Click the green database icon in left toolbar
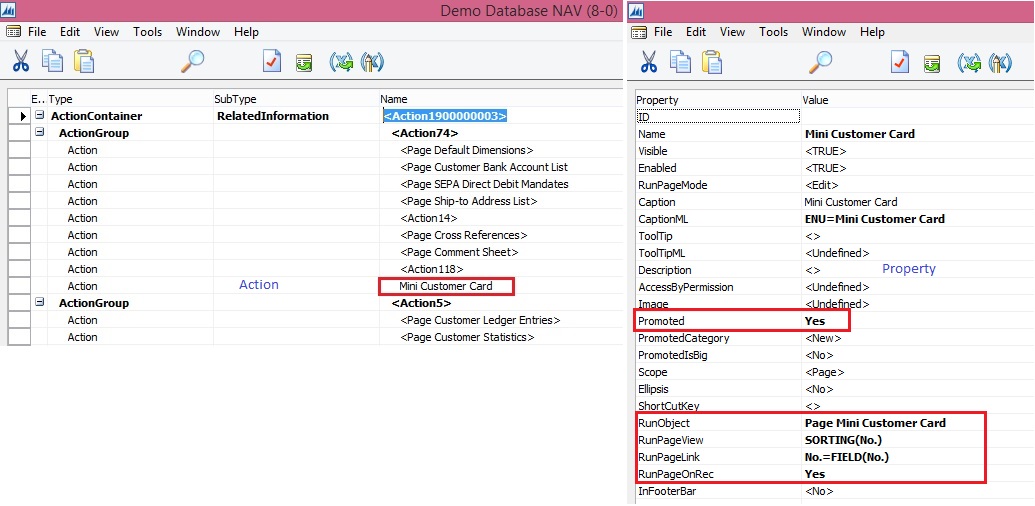The width and height of the screenshot is (1035, 506). coord(304,61)
